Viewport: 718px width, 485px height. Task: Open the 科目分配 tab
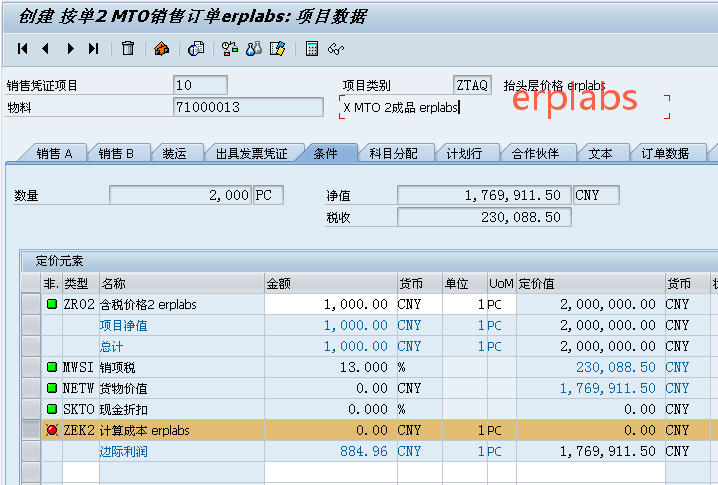(x=394, y=153)
